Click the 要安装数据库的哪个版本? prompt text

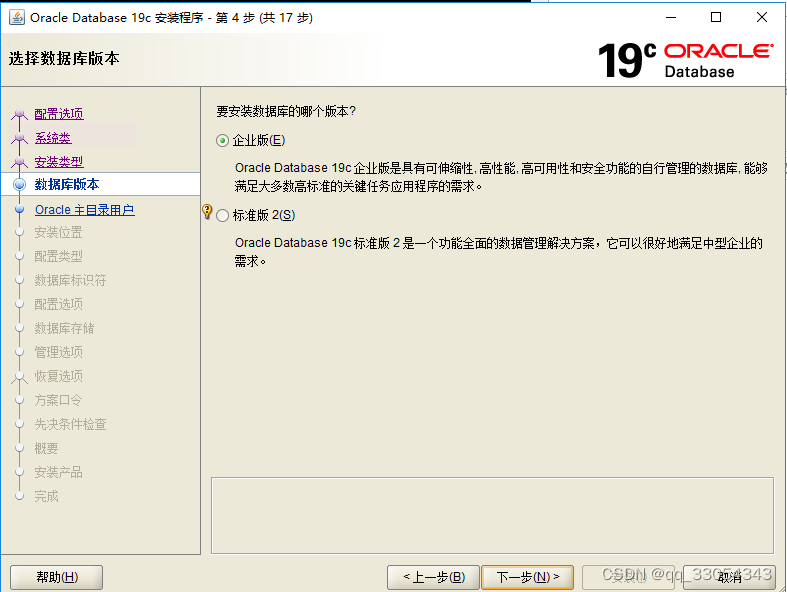pos(286,111)
